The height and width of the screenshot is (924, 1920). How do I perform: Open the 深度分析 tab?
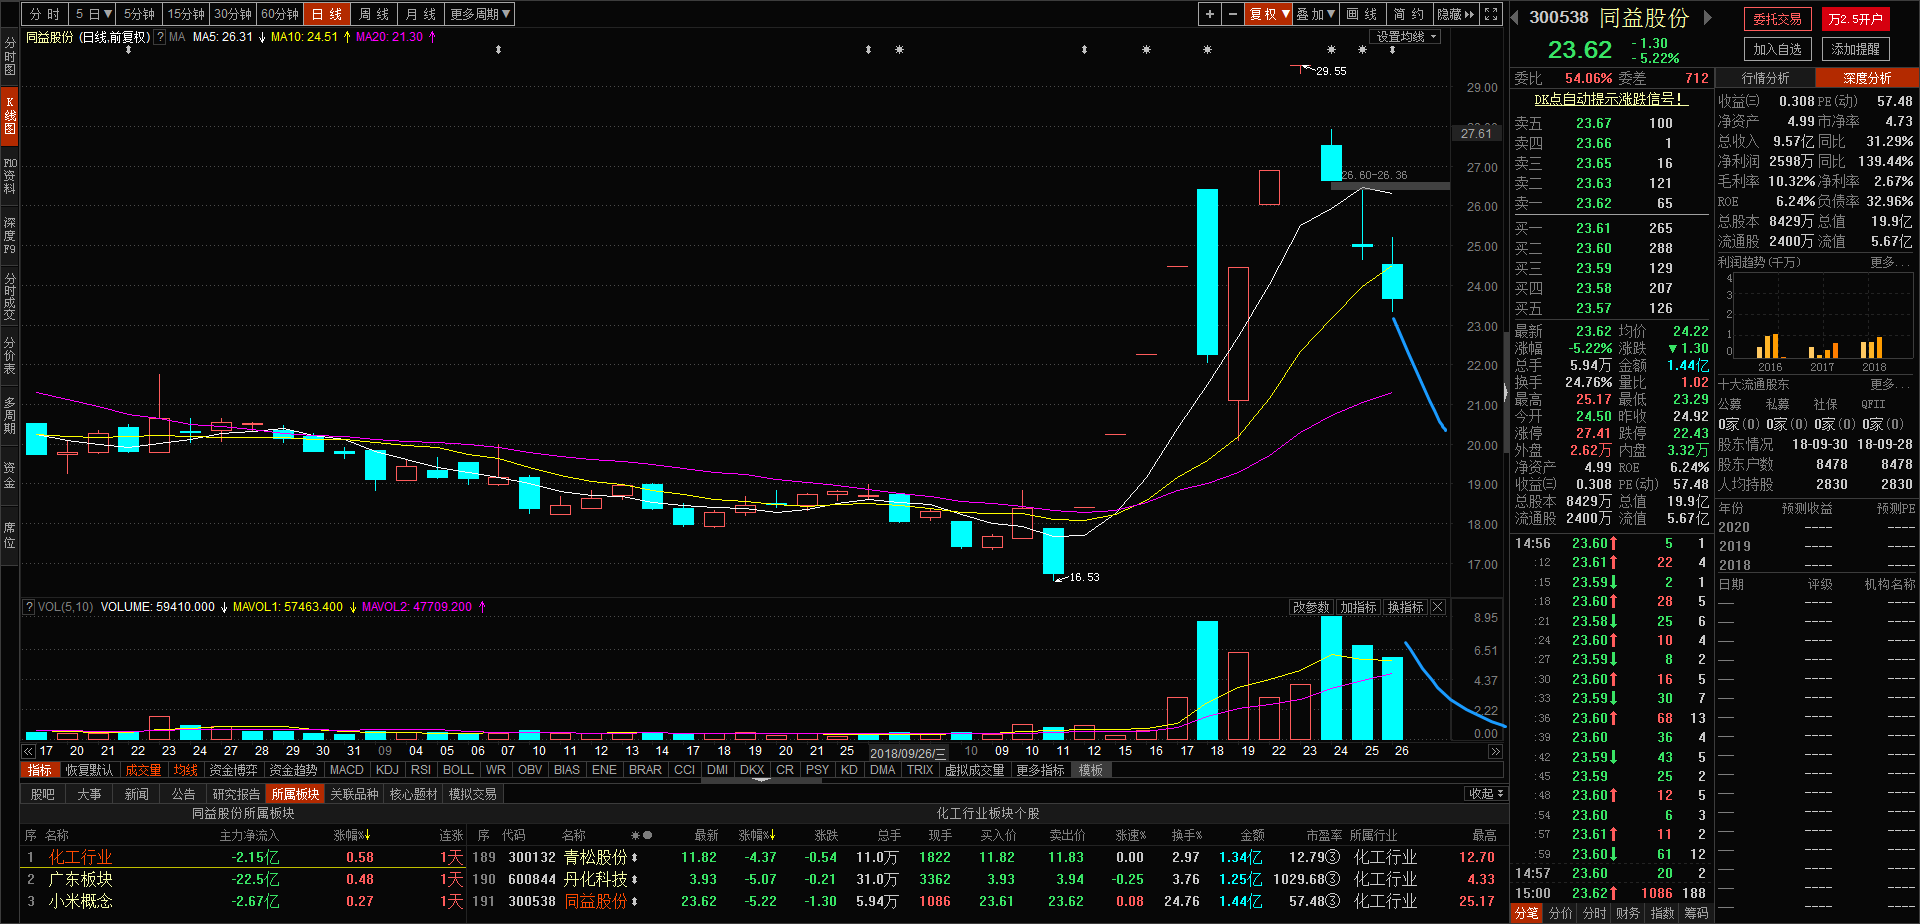pyautogui.click(x=1867, y=78)
